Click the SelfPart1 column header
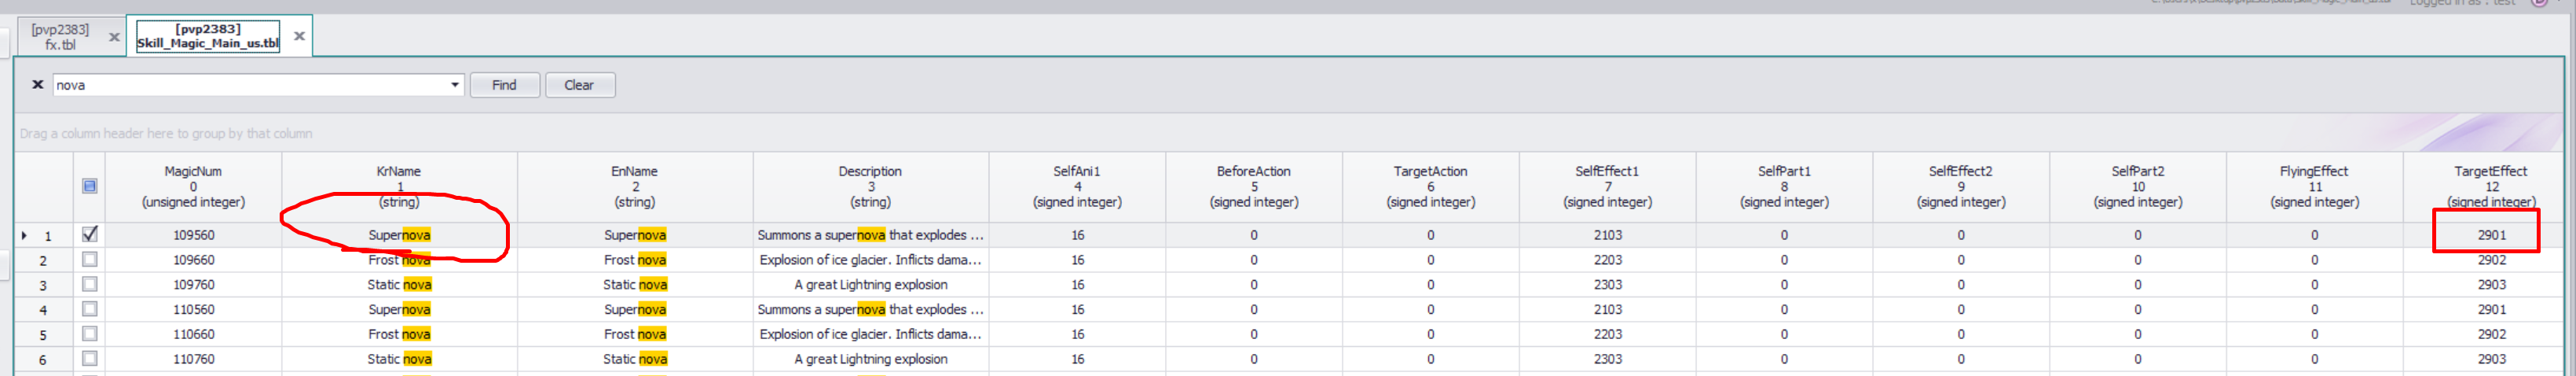Viewport: 2576px width, 376px height. pos(1784,186)
